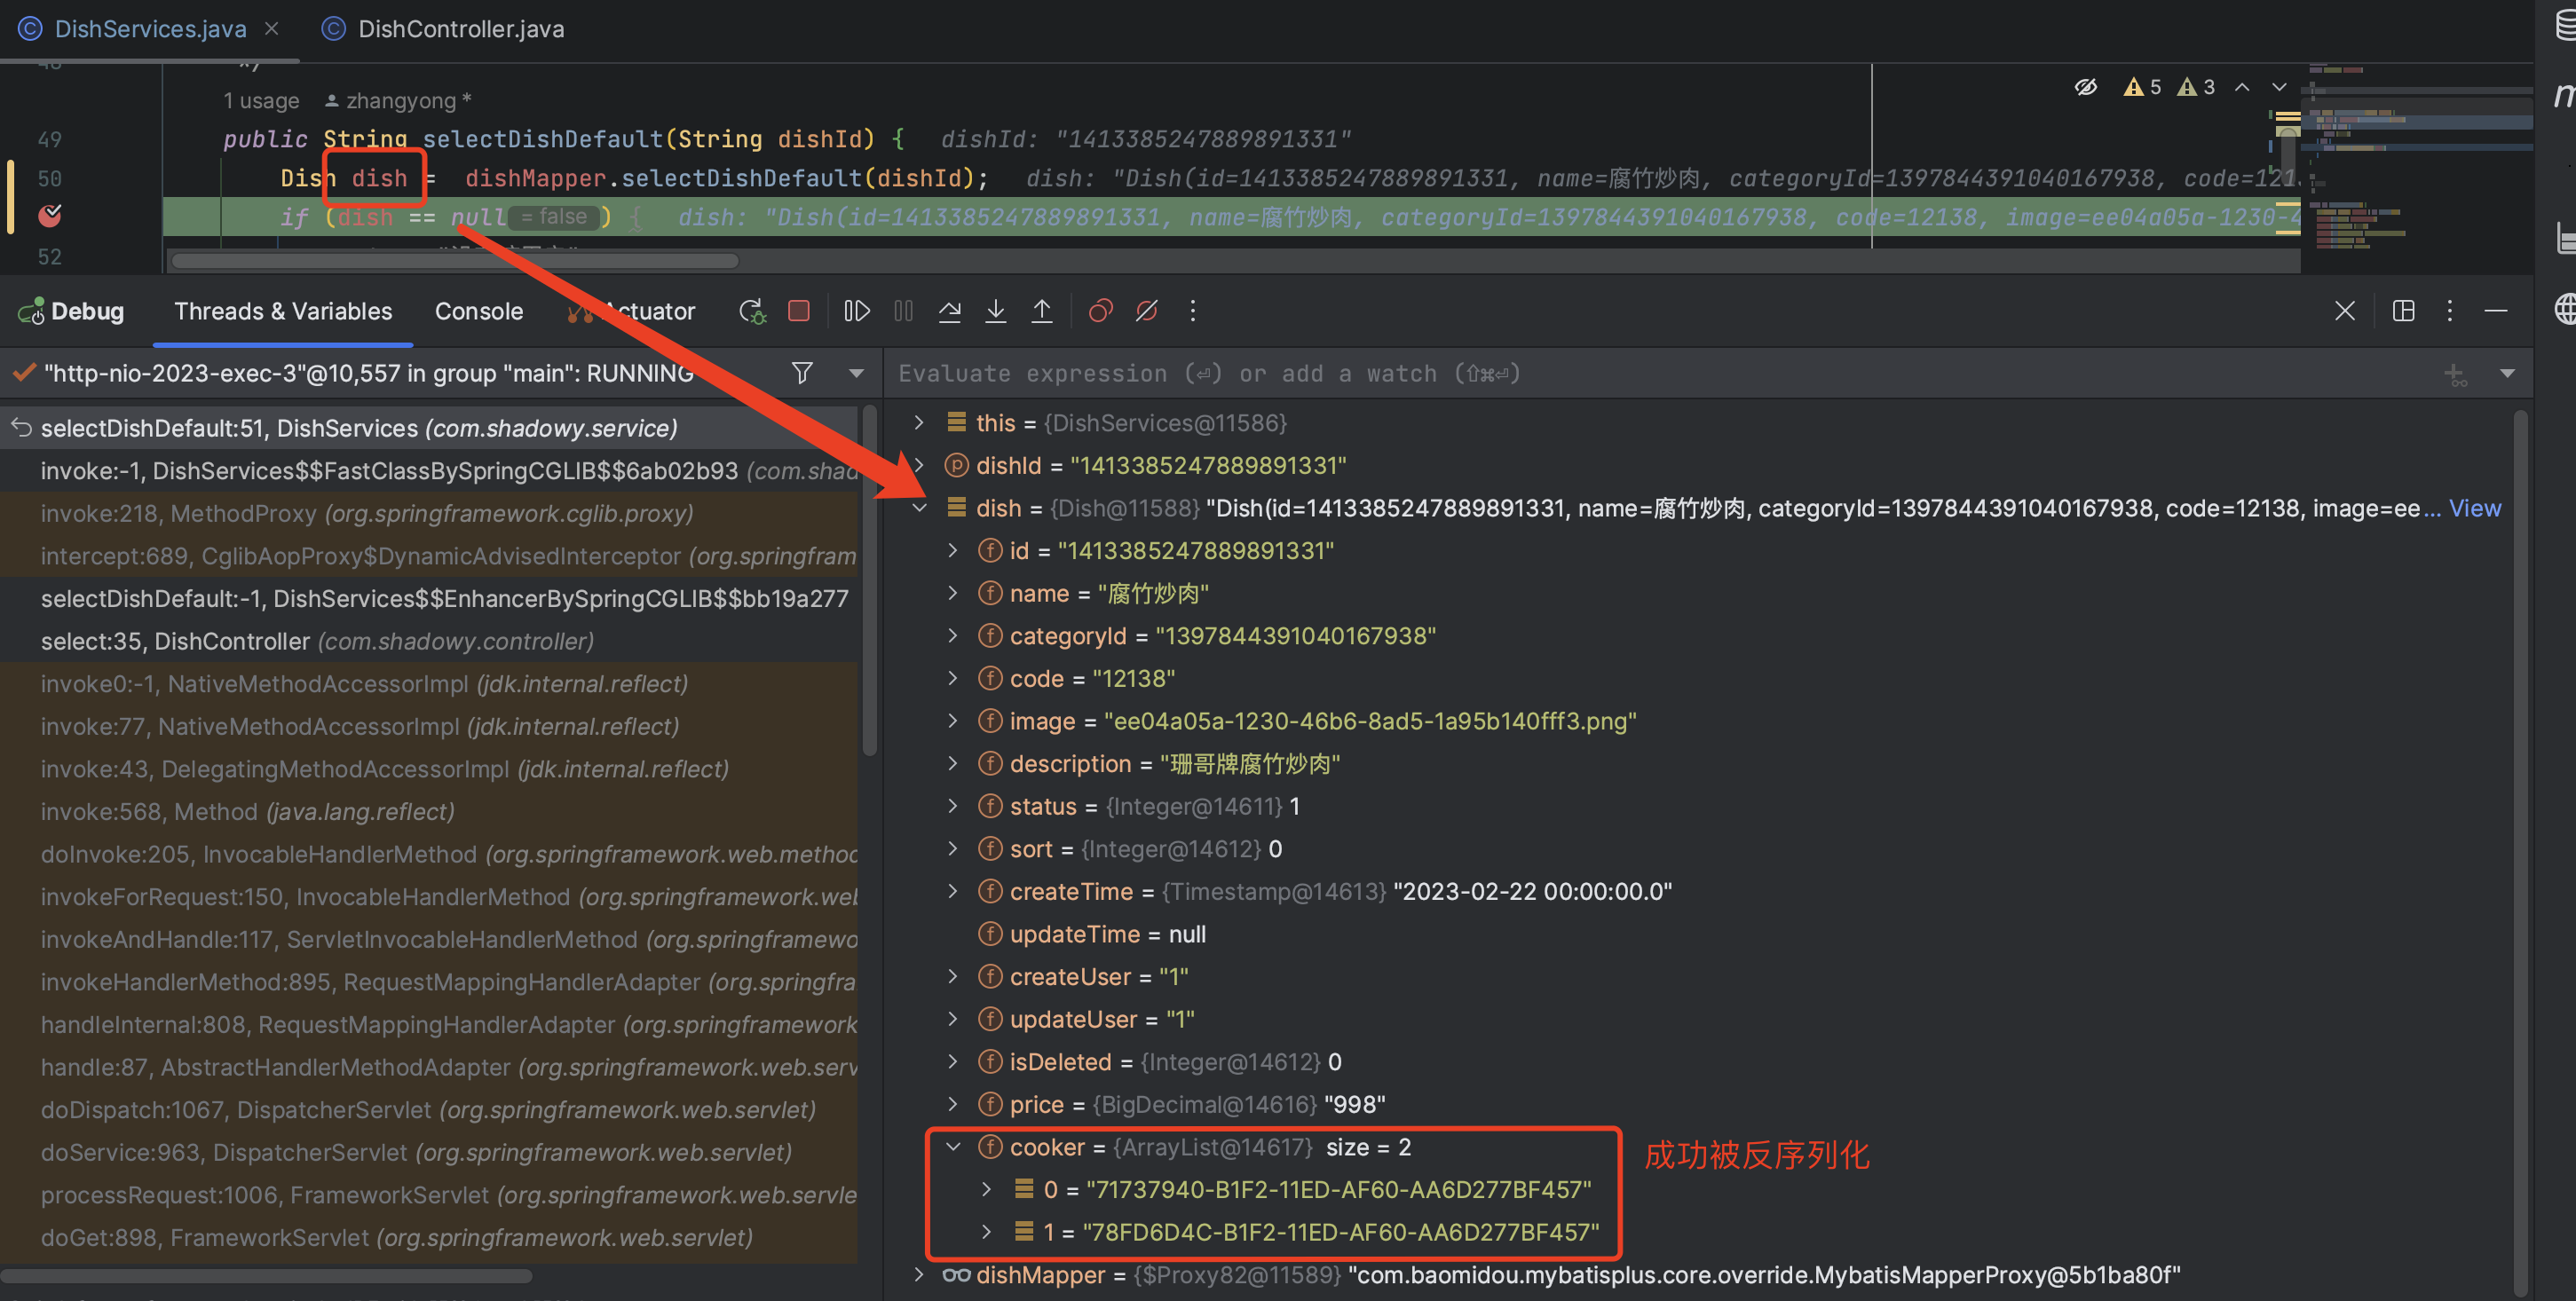Click the Rerun debug icon
Viewport: 2576px width, 1301px height.
tap(751, 311)
